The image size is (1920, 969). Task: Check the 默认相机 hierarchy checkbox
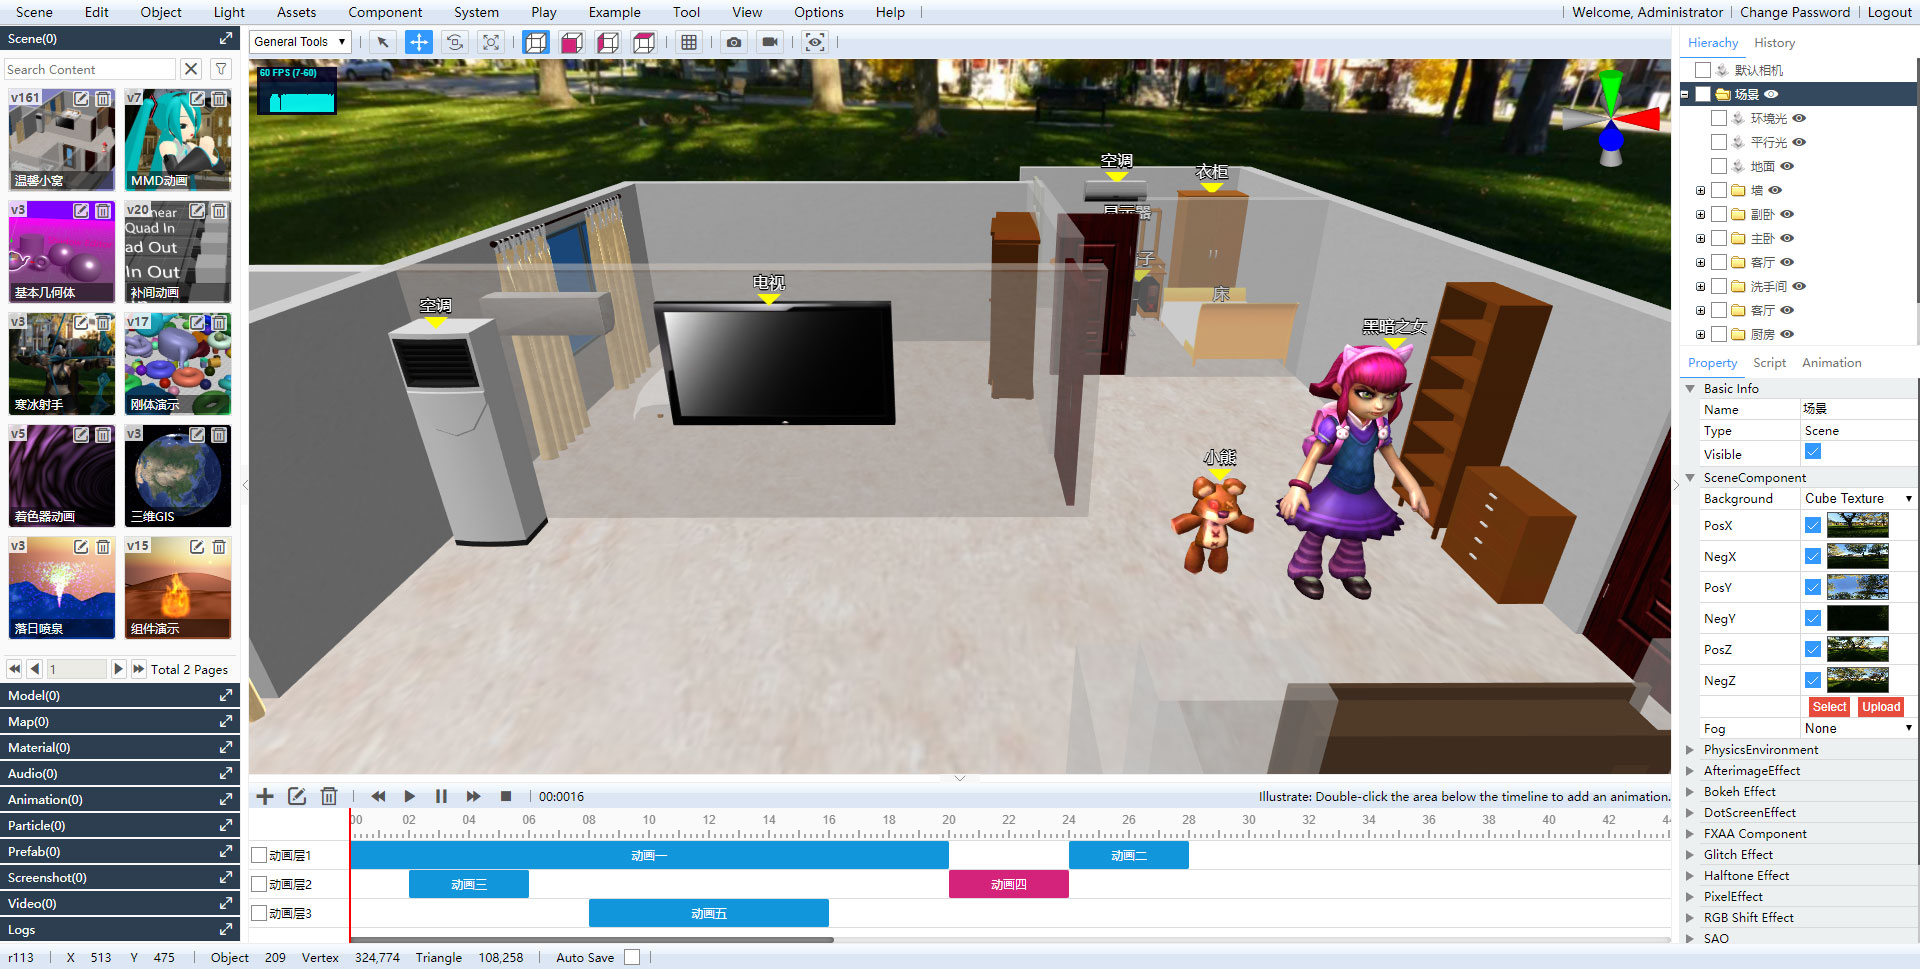1703,70
